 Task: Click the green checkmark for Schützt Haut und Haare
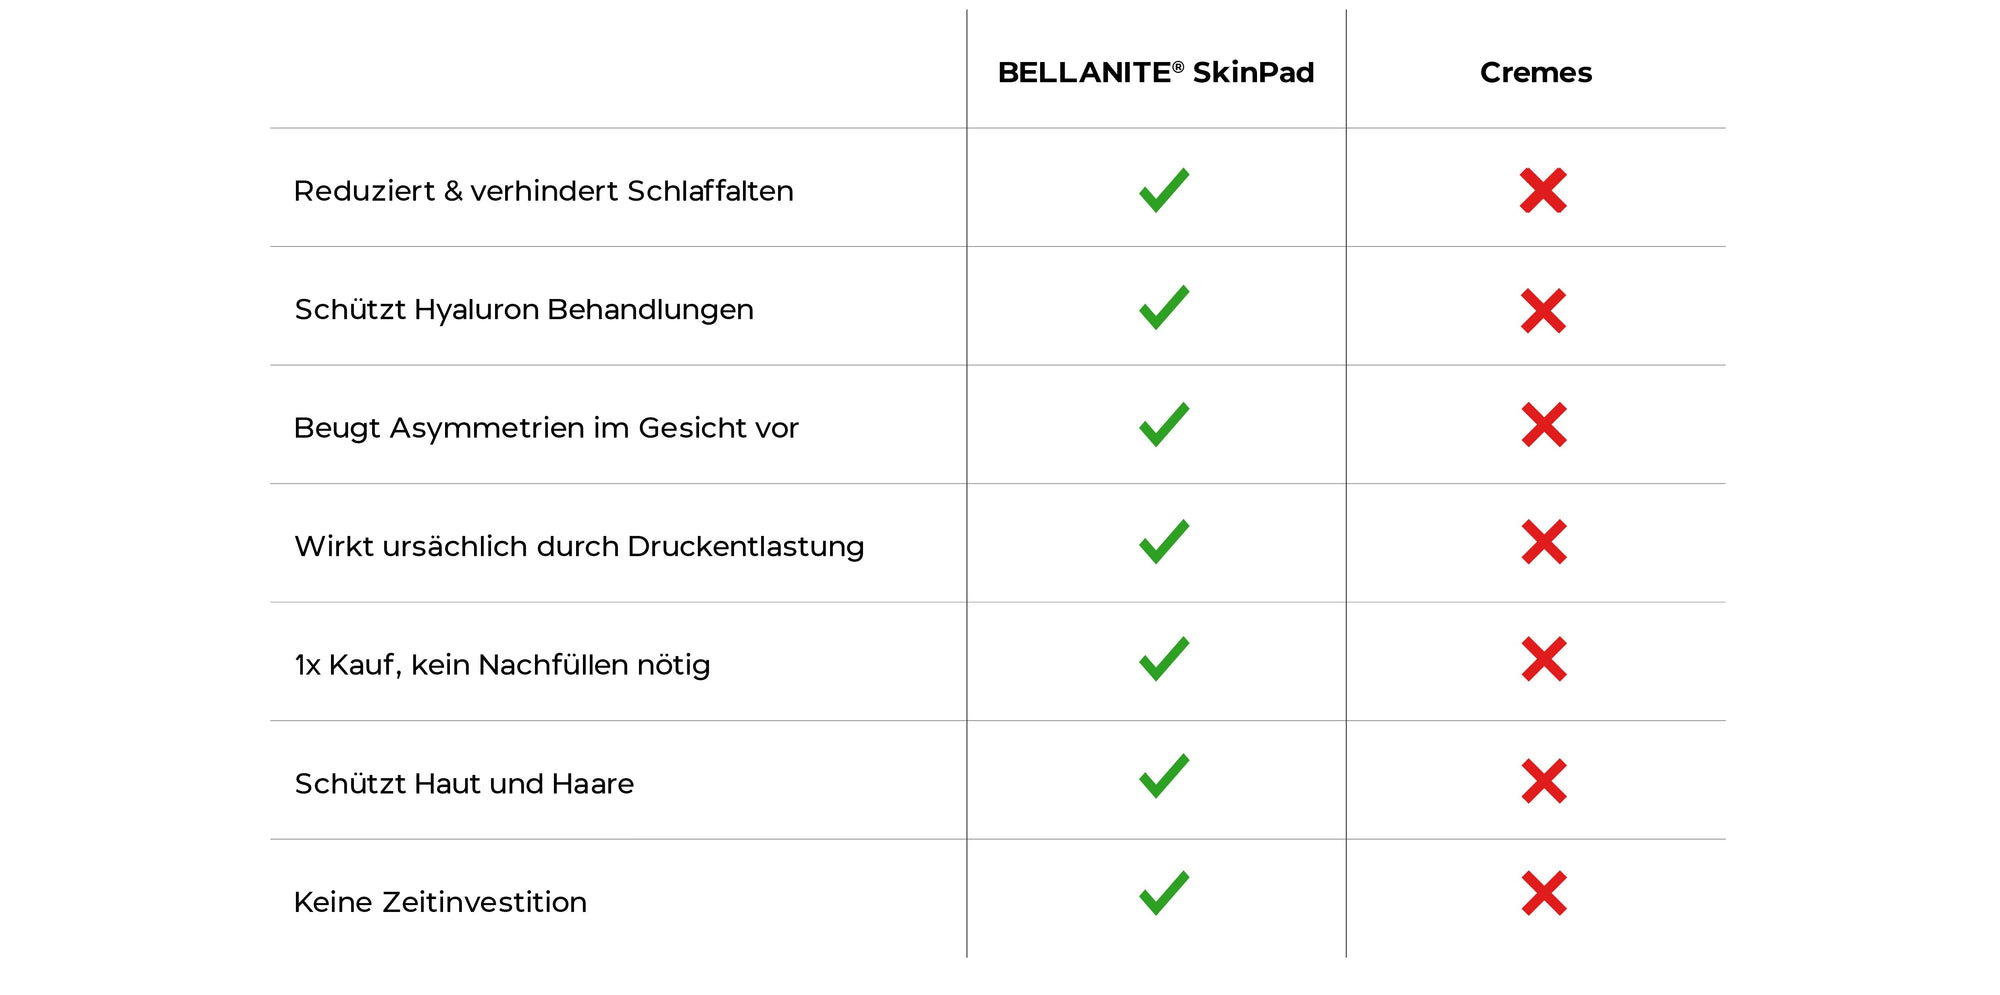[1164, 776]
